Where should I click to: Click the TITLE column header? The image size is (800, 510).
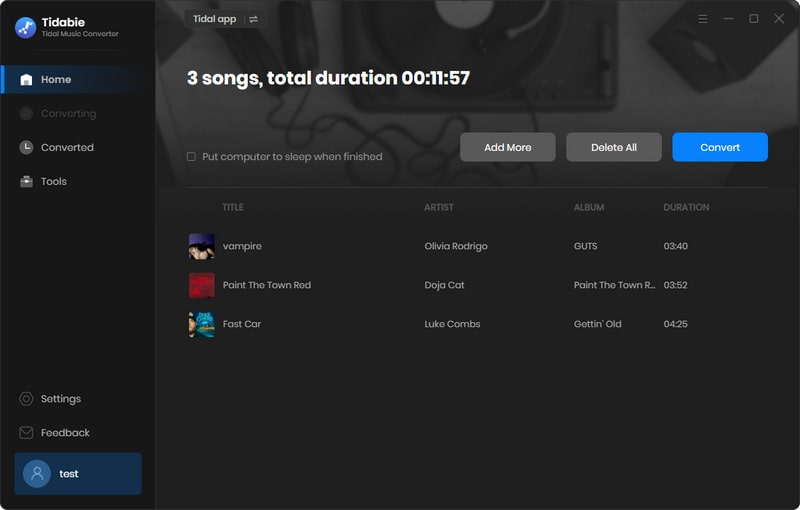click(233, 208)
